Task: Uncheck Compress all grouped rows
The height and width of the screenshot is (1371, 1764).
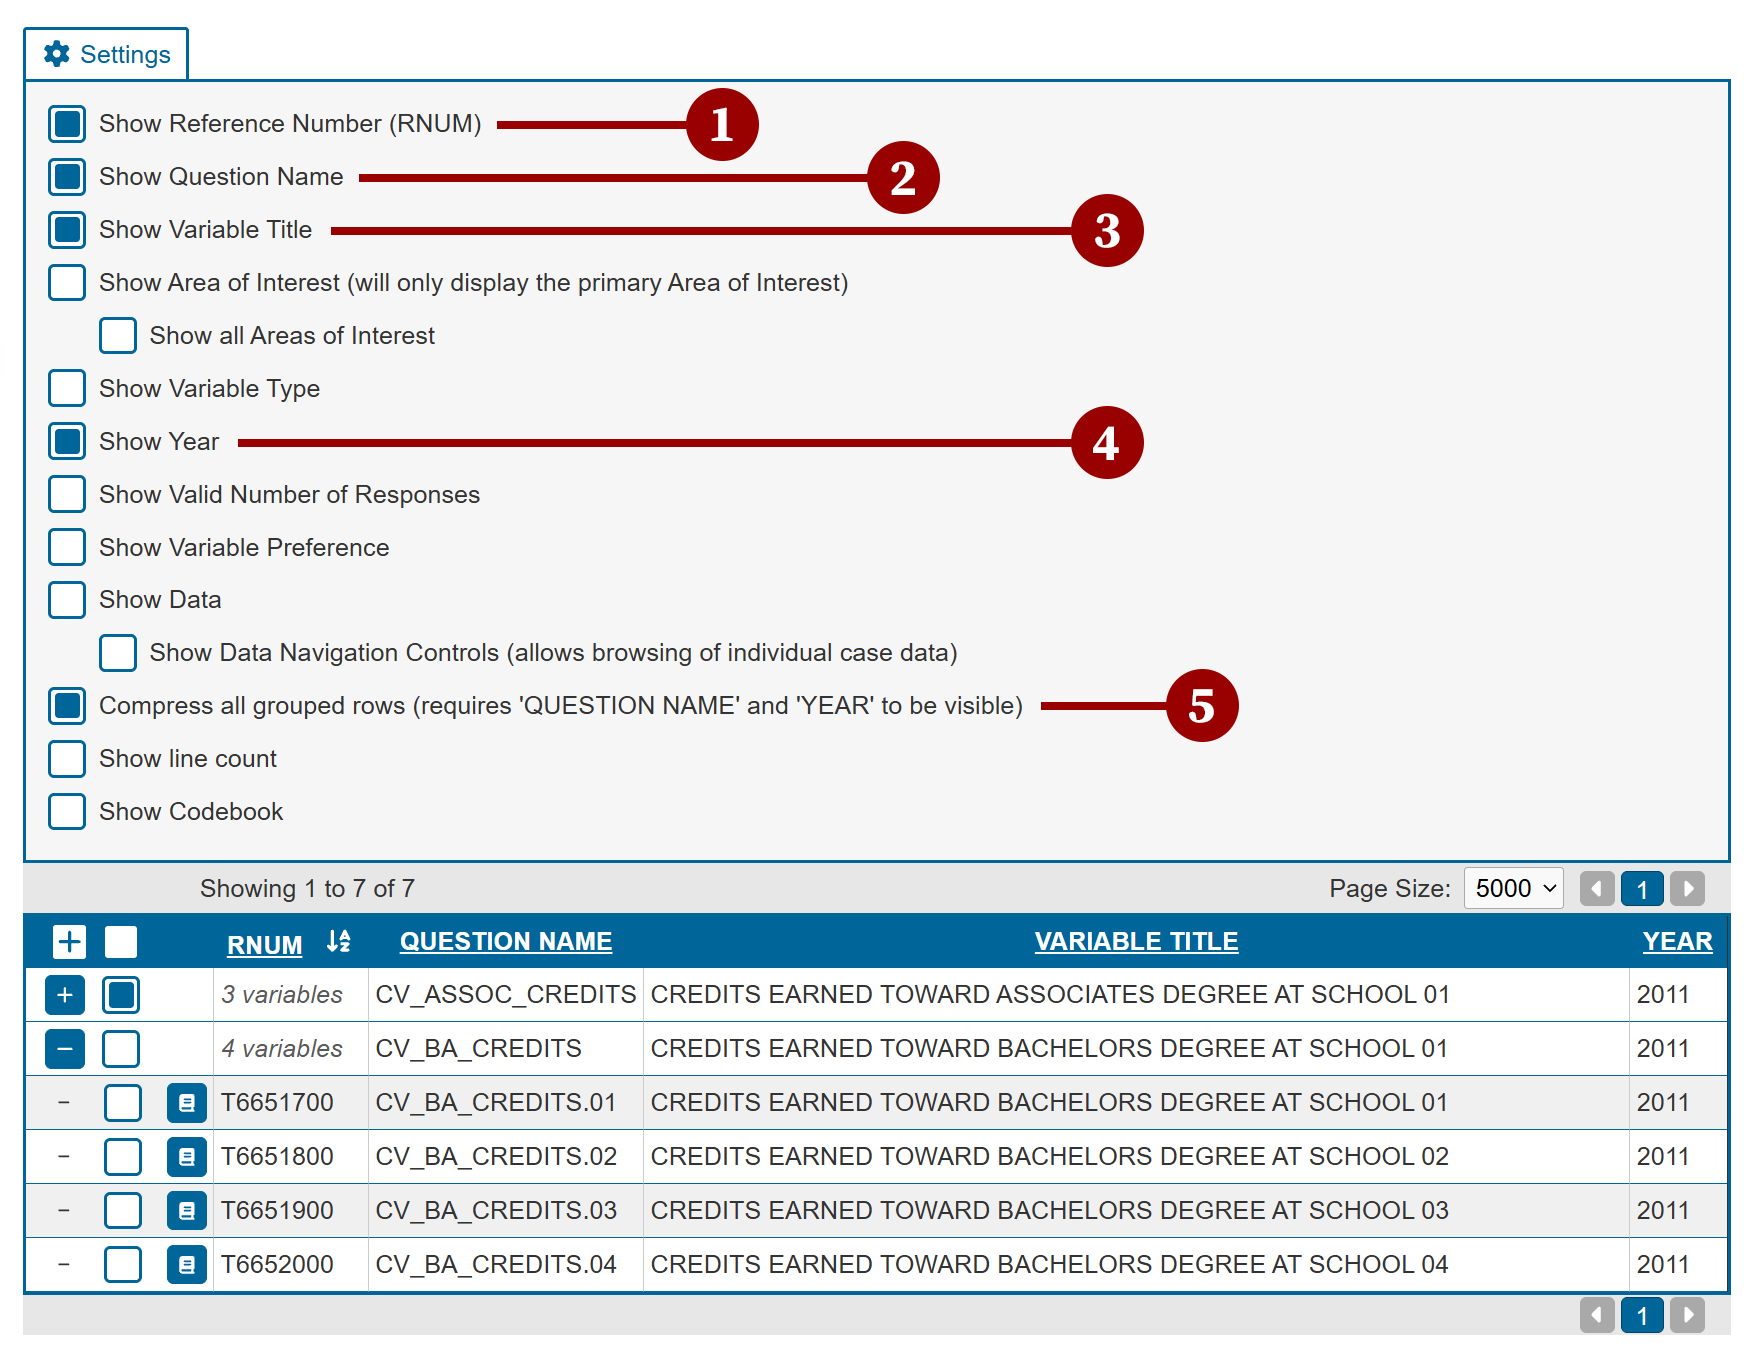Action: tap(67, 706)
